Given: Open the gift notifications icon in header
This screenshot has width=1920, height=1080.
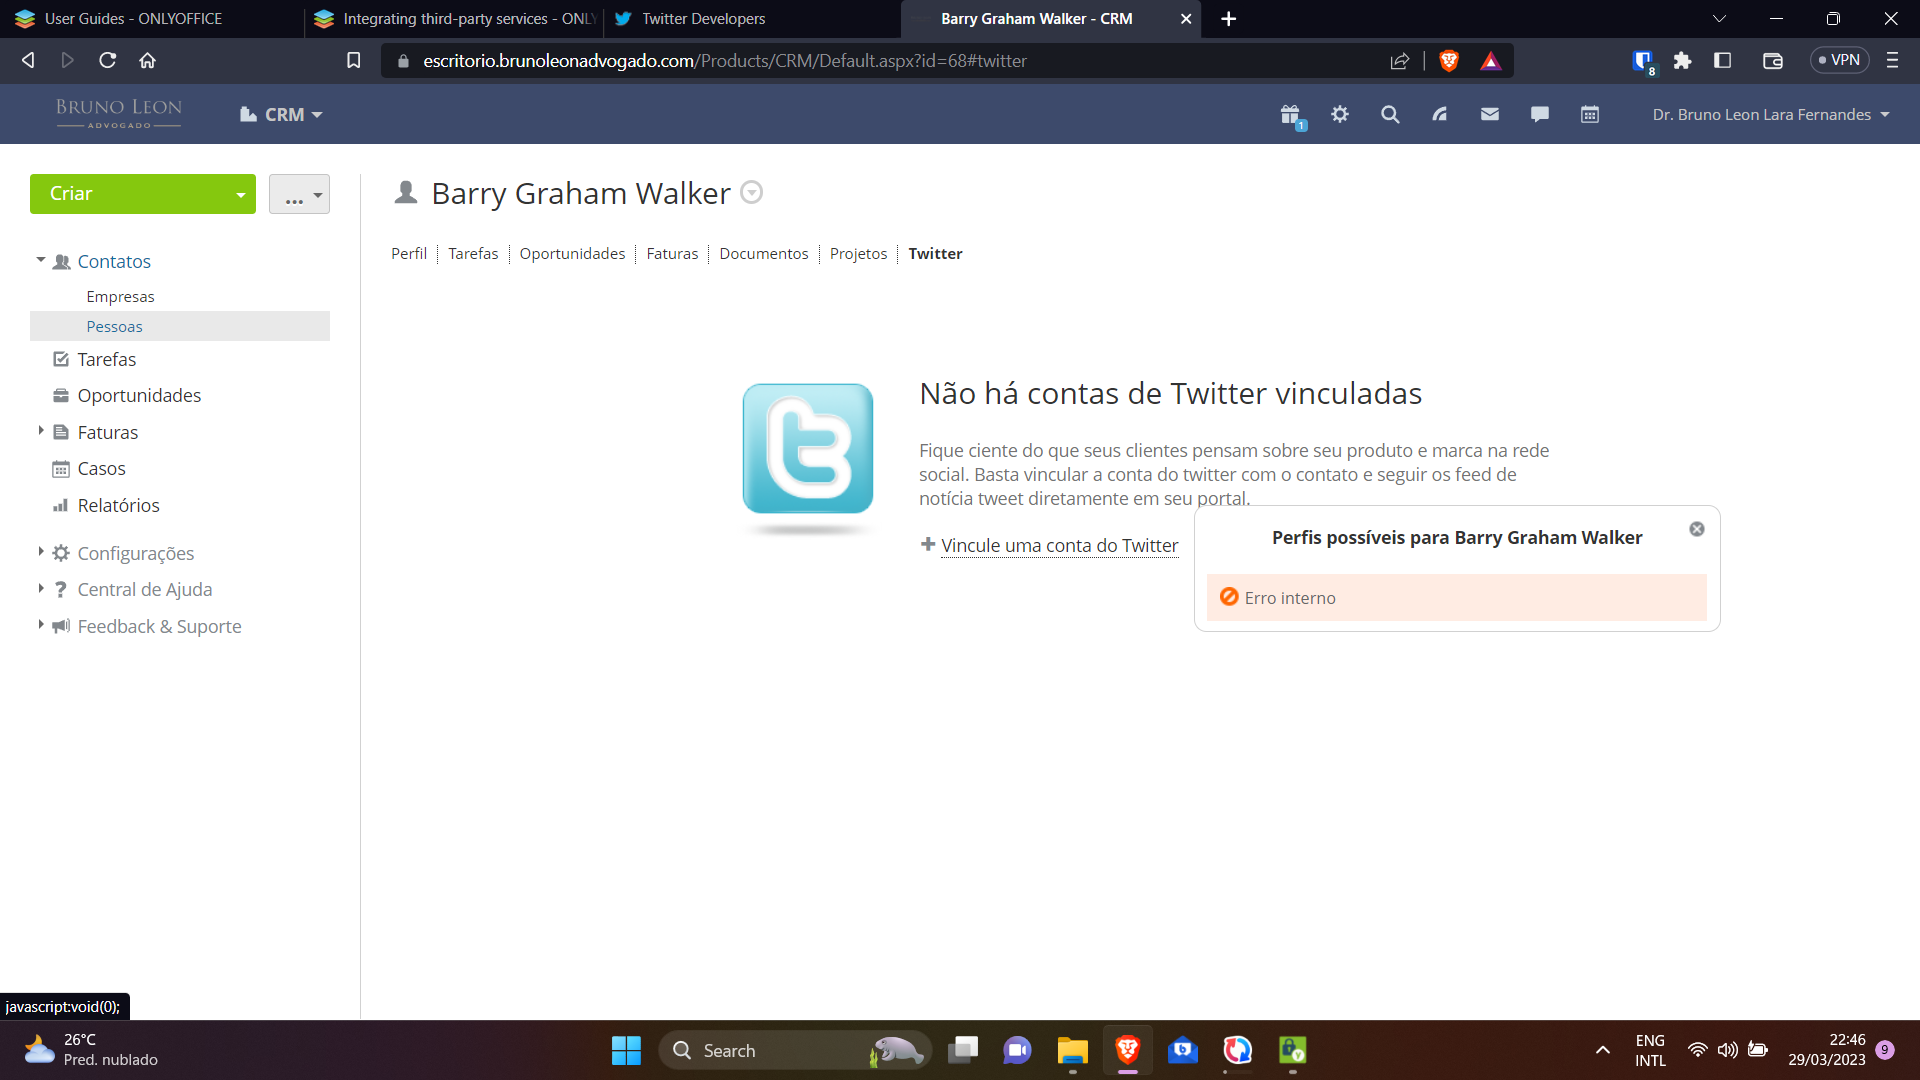Looking at the screenshot, I should [1291, 115].
